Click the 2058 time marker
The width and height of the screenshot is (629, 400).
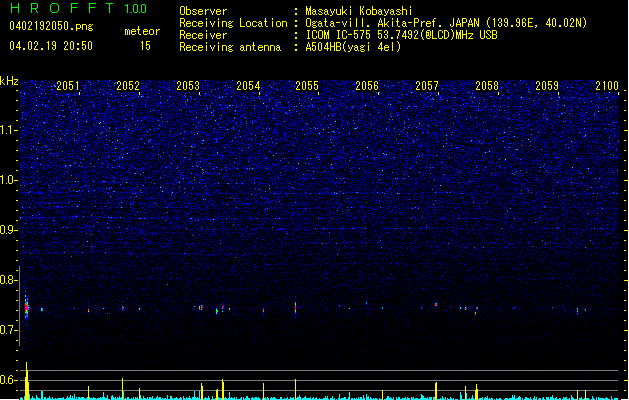click(x=487, y=85)
